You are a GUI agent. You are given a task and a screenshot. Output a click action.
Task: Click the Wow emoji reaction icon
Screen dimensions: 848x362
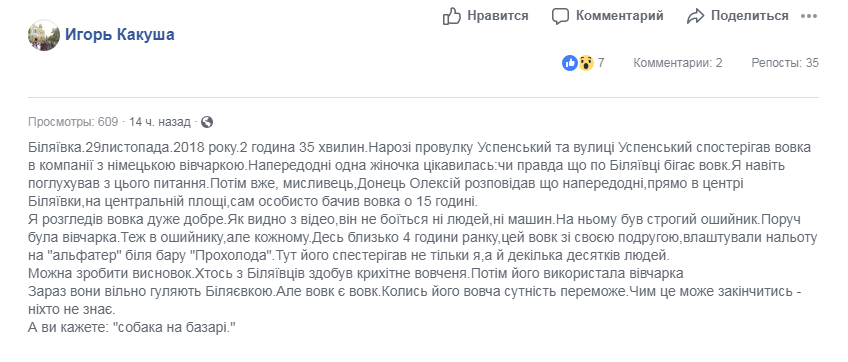tap(586, 63)
